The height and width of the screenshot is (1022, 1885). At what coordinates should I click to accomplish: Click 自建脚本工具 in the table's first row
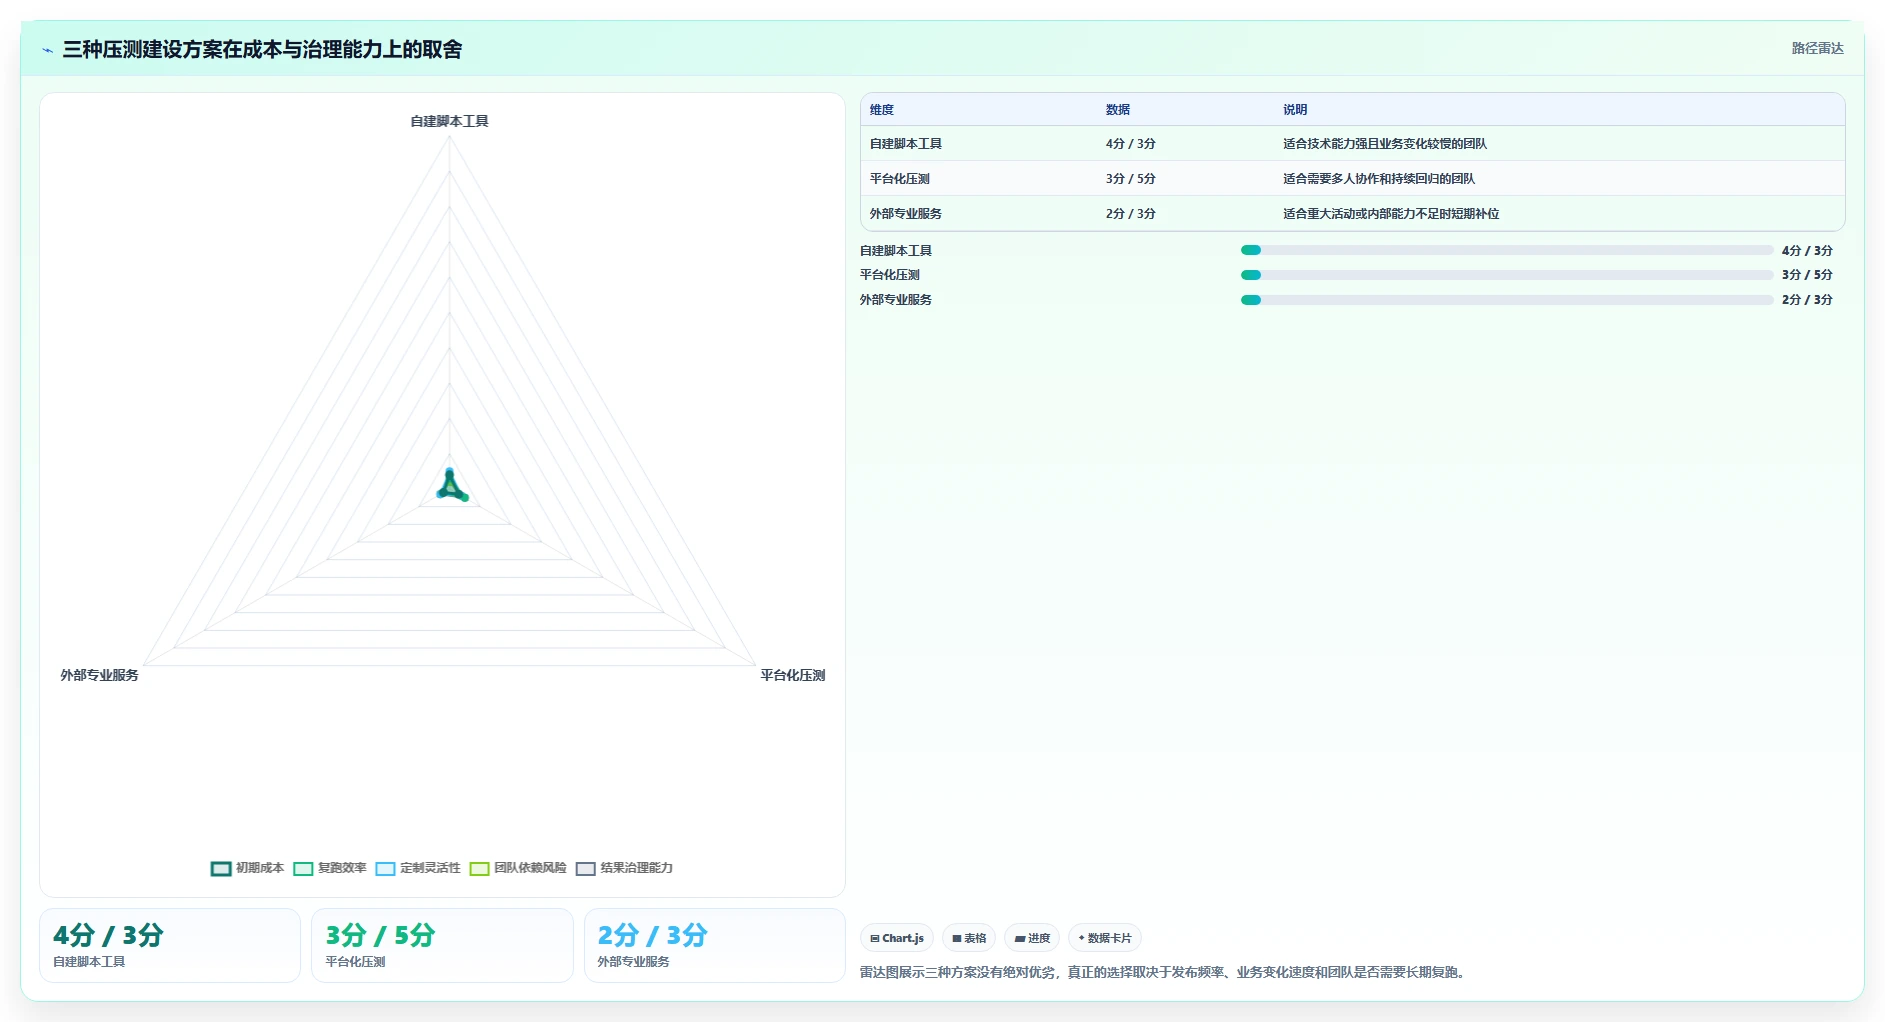(906, 144)
